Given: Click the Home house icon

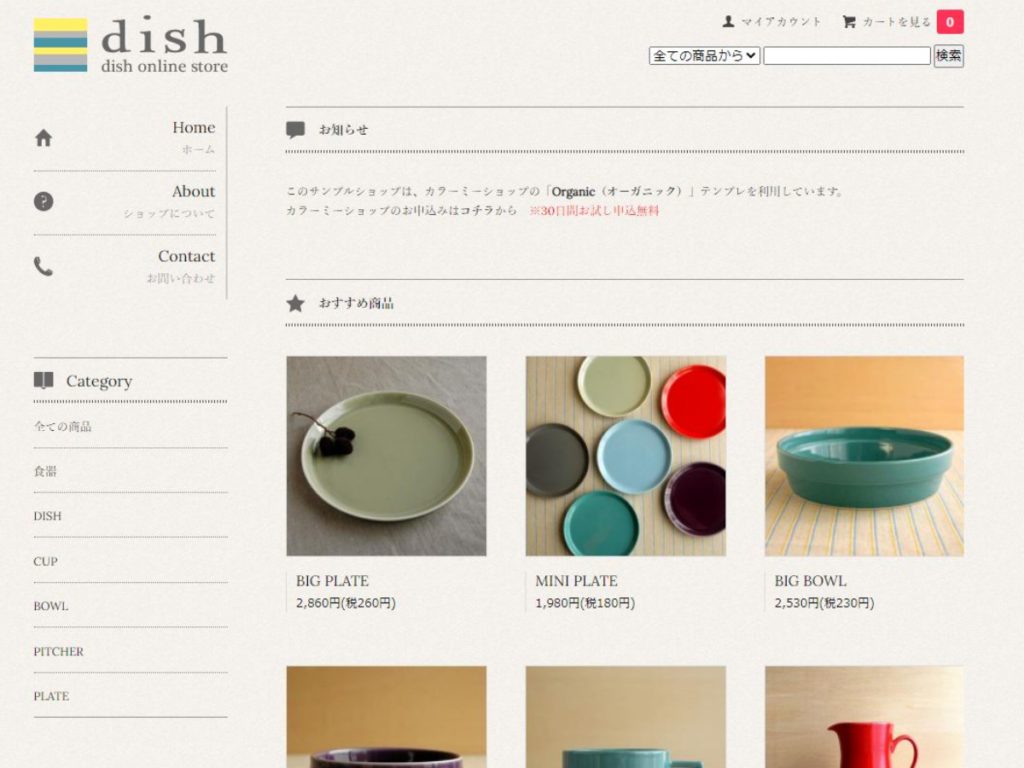Looking at the screenshot, I should [43, 138].
